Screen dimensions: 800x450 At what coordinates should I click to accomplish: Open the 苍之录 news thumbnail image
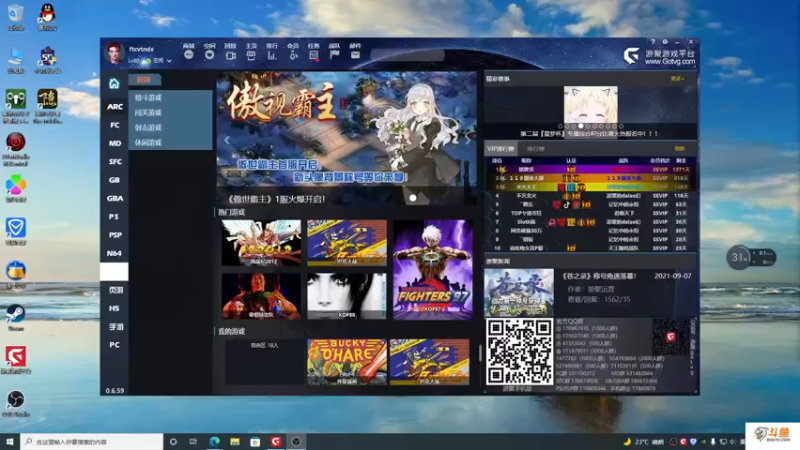(519, 293)
